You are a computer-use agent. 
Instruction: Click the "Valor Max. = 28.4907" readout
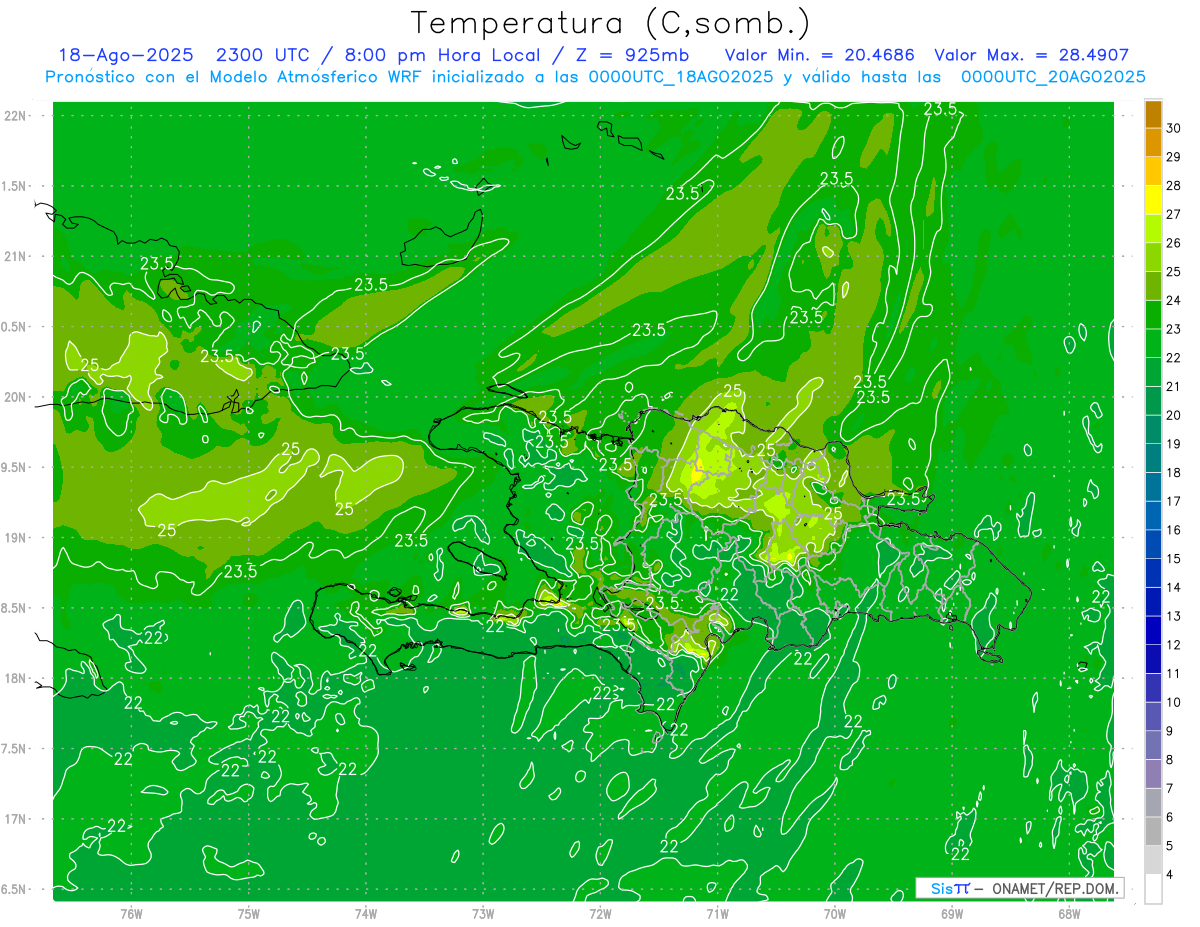tap(1031, 55)
